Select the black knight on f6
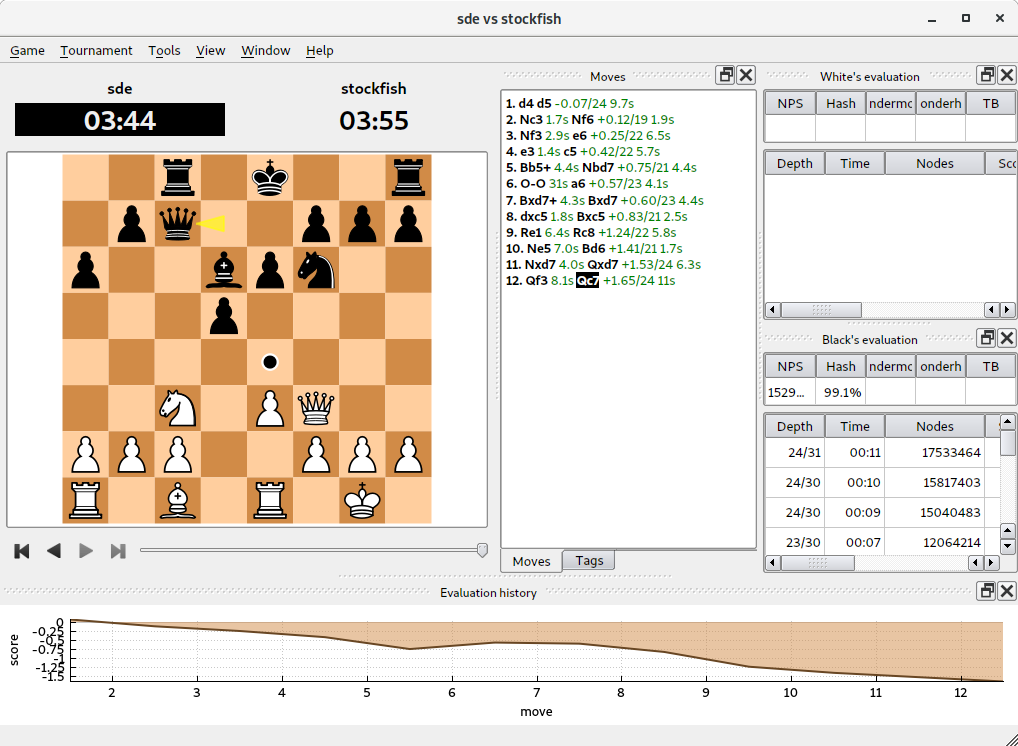The width and height of the screenshot is (1018, 746). 316,270
